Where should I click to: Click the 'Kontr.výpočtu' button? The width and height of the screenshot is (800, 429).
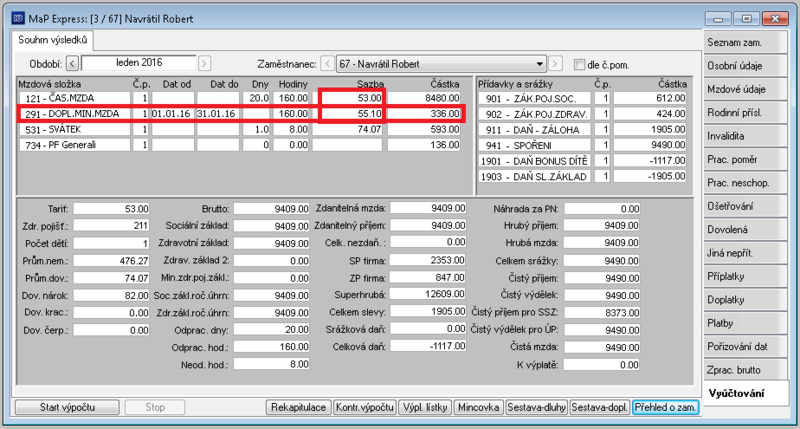pos(365,407)
